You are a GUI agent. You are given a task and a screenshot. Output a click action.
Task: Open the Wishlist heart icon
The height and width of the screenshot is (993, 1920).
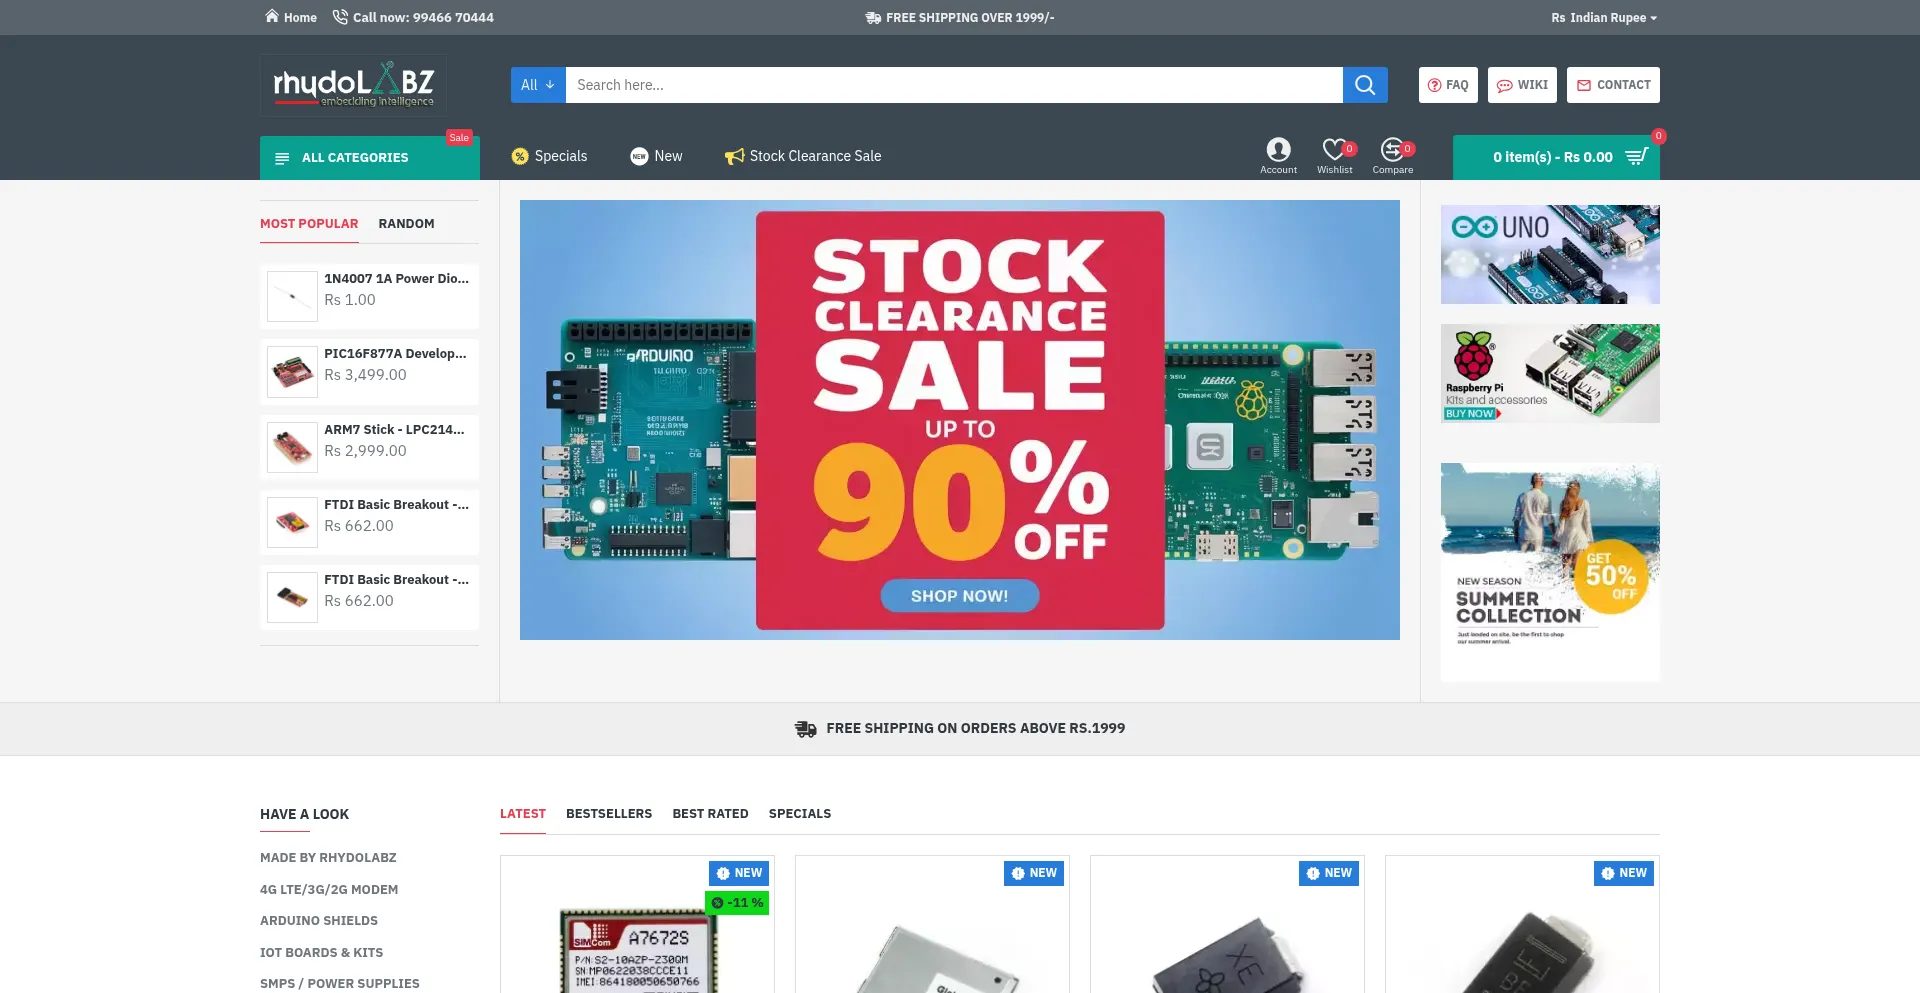tap(1334, 149)
